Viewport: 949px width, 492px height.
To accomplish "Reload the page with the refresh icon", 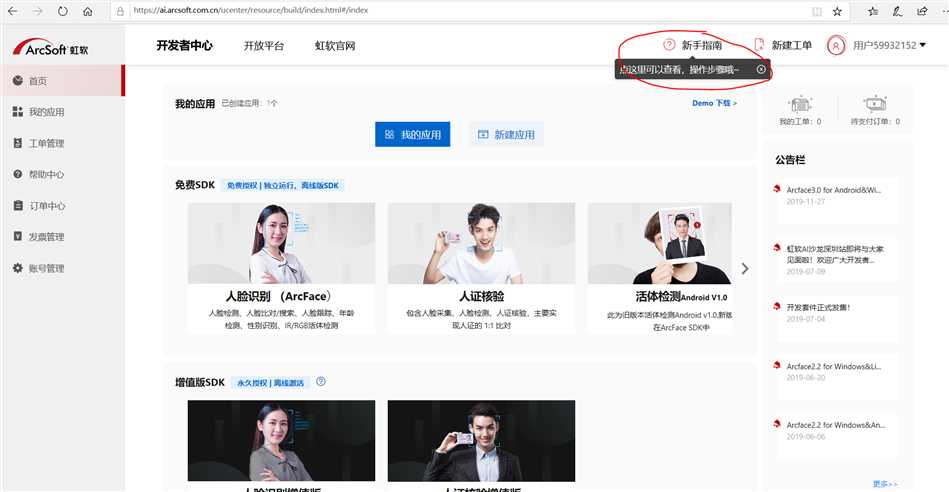I will (x=63, y=11).
